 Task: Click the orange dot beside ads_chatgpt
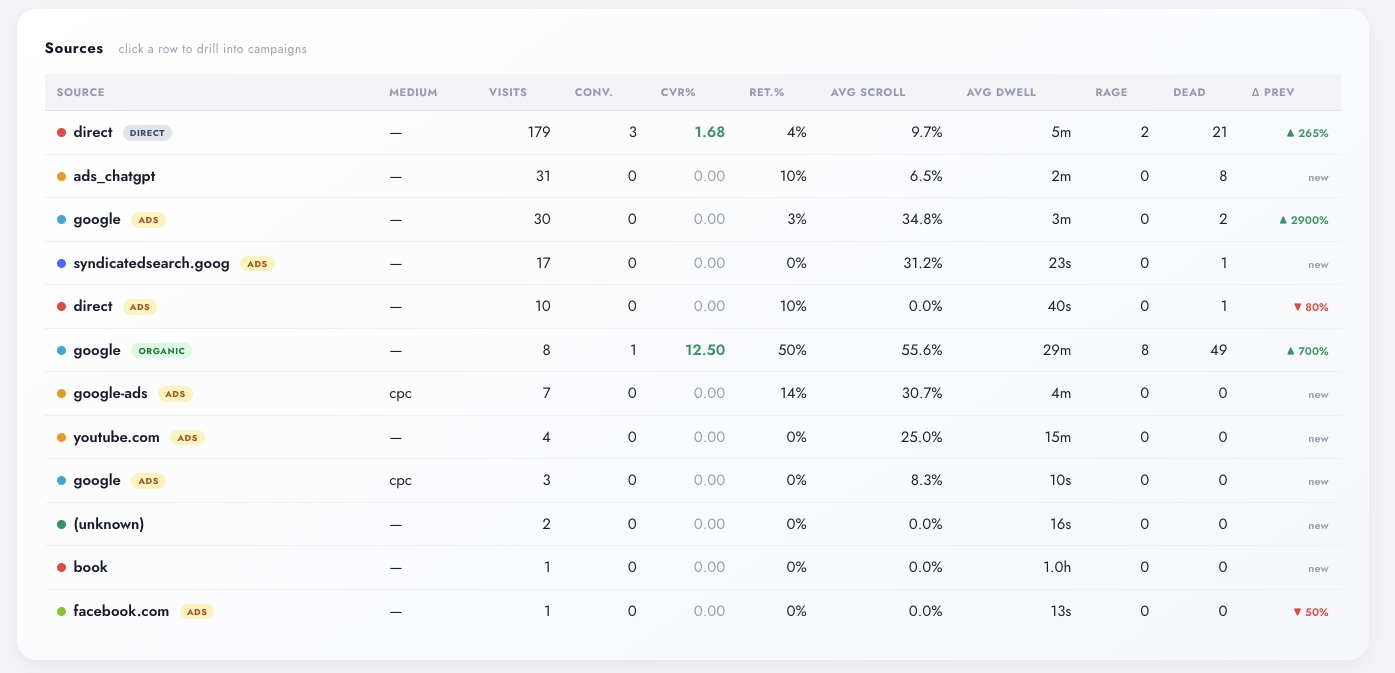[x=62, y=176]
